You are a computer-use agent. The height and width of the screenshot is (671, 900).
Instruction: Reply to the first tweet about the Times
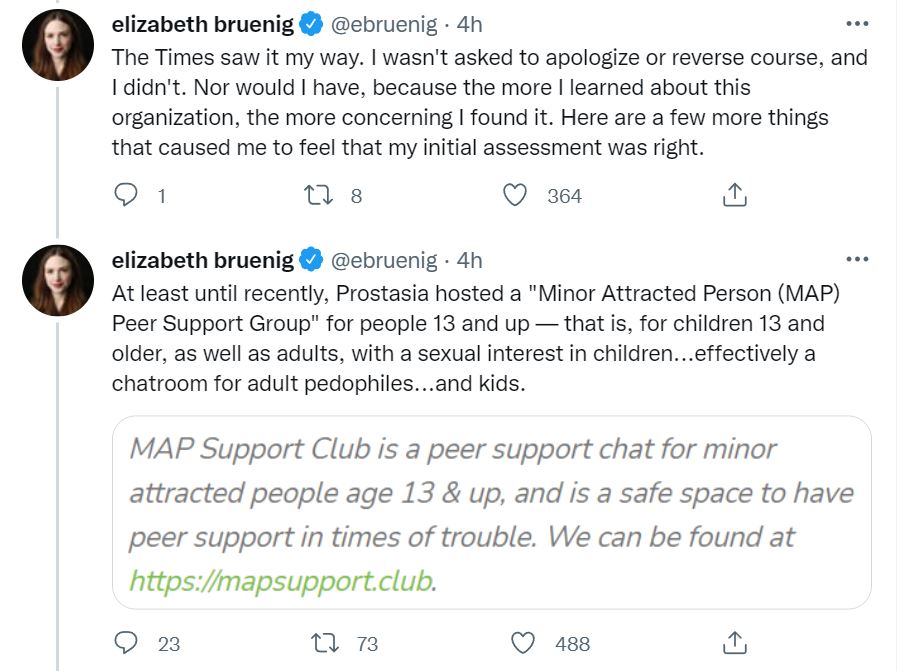(x=126, y=195)
